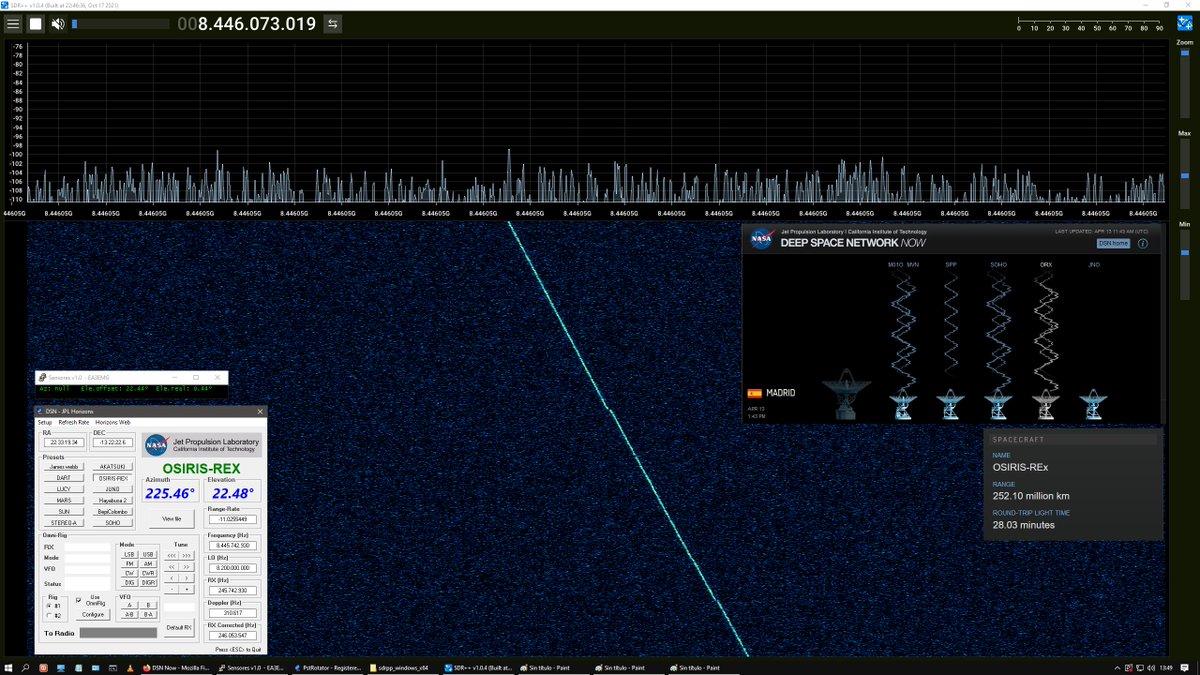Image resolution: width=1200 pixels, height=675 pixels.
Task: Mute audio using the SDR++ speaker icon
Action: (57, 23)
